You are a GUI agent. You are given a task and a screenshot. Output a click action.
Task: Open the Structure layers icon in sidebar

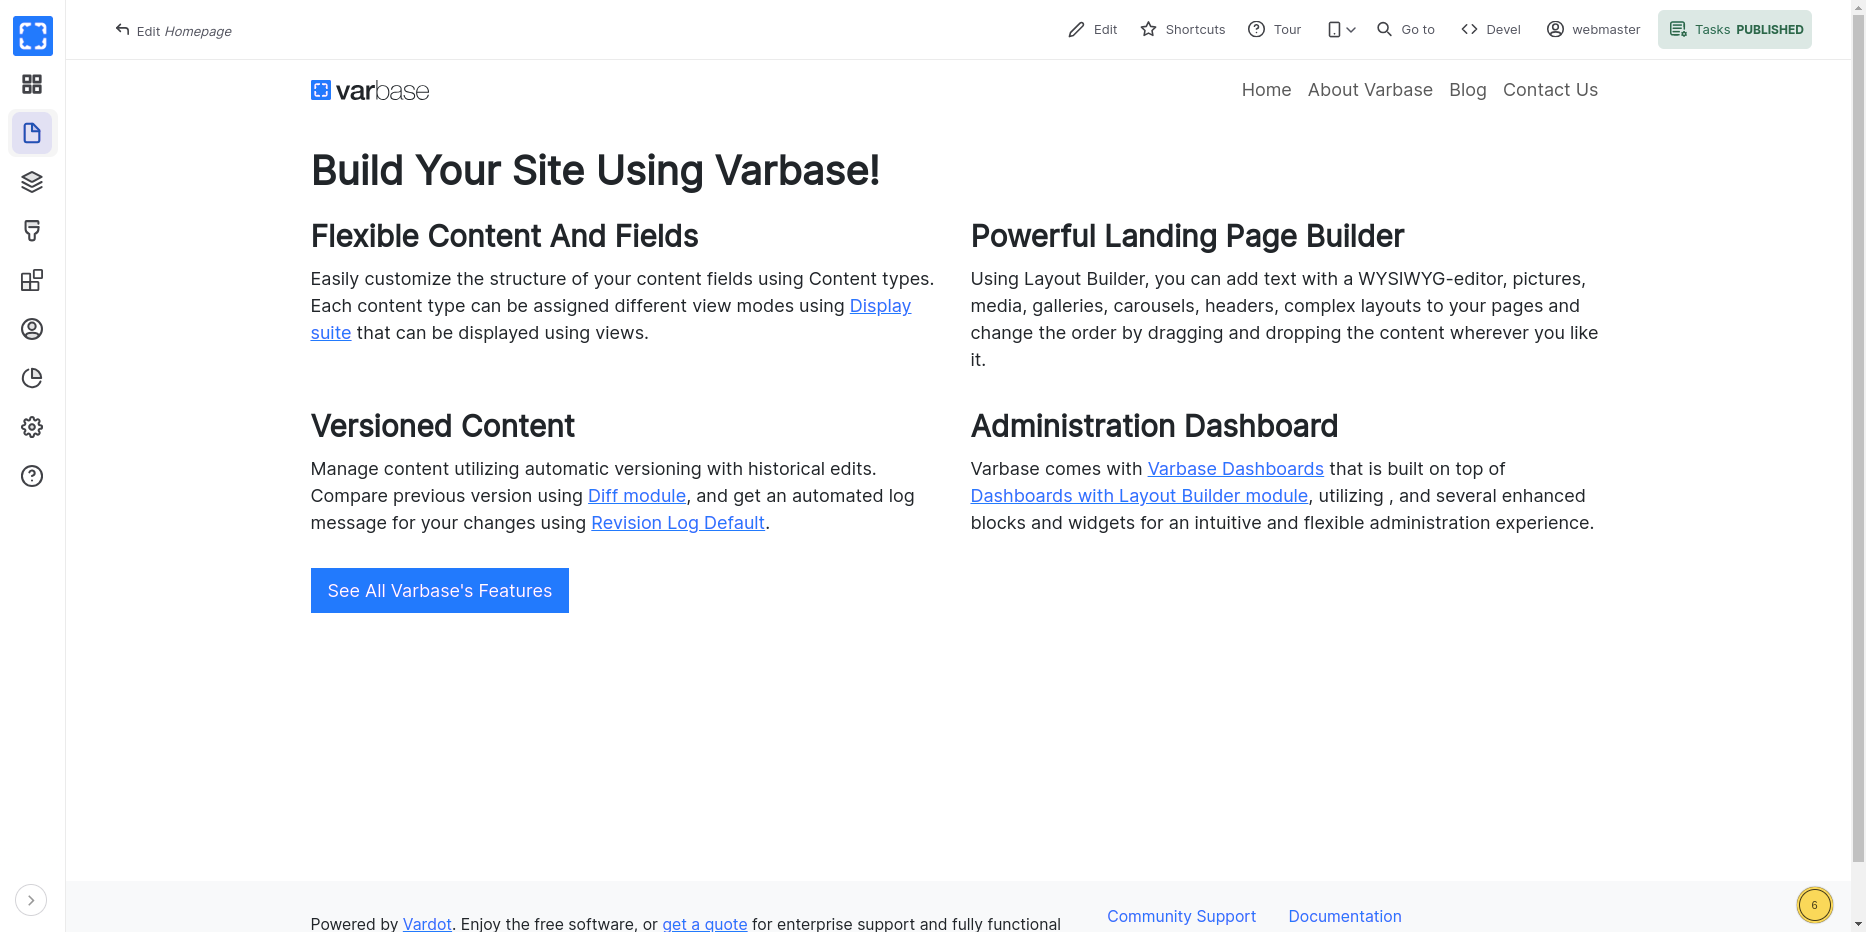click(32, 182)
